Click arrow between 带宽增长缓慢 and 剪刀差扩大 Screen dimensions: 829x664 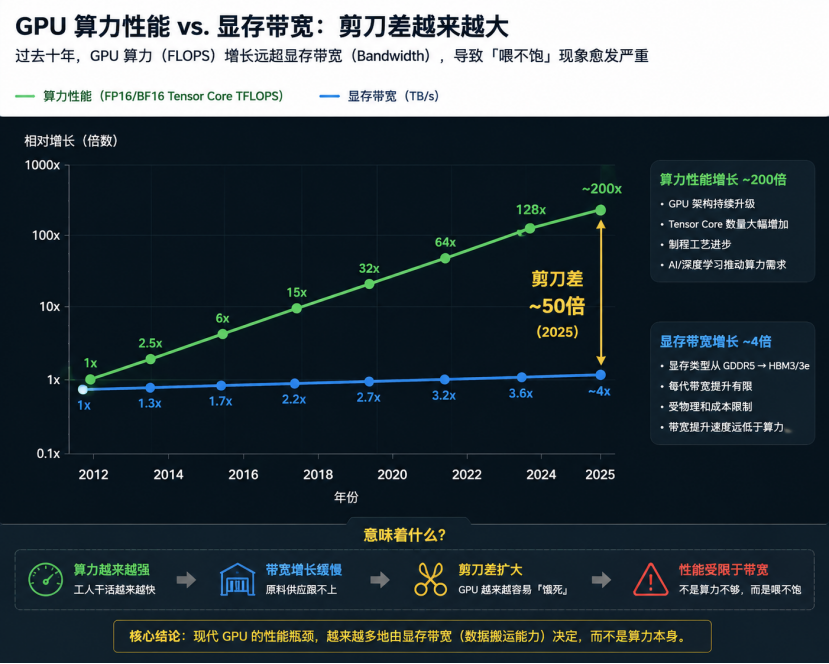pos(380,580)
